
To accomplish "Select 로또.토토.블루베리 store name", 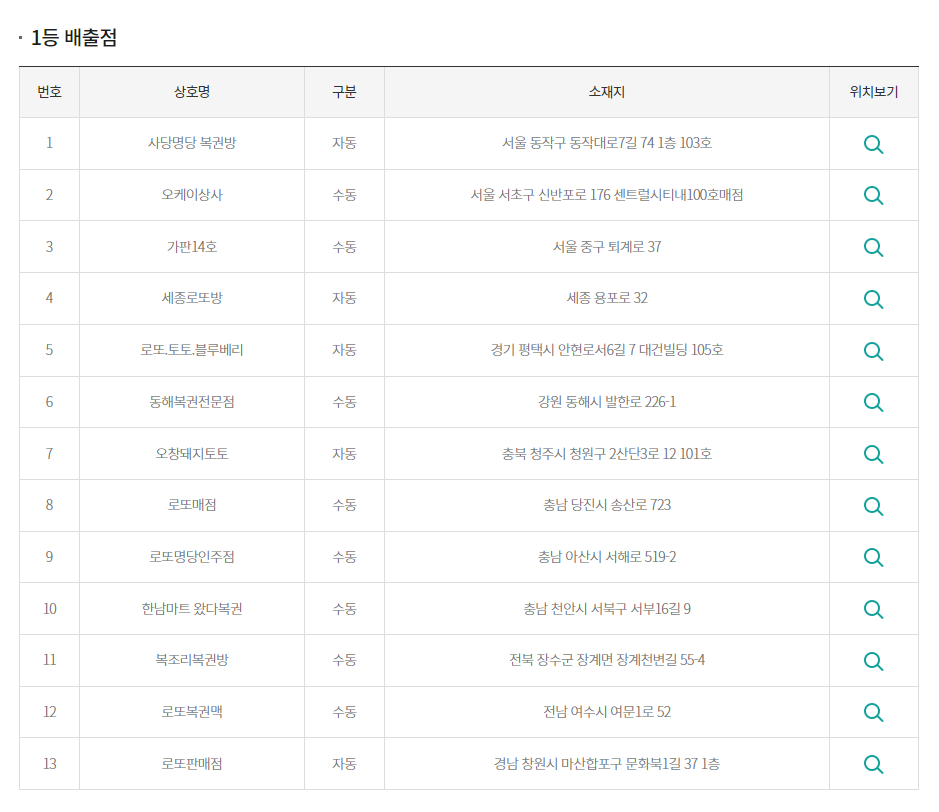I will tap(192, 350).
